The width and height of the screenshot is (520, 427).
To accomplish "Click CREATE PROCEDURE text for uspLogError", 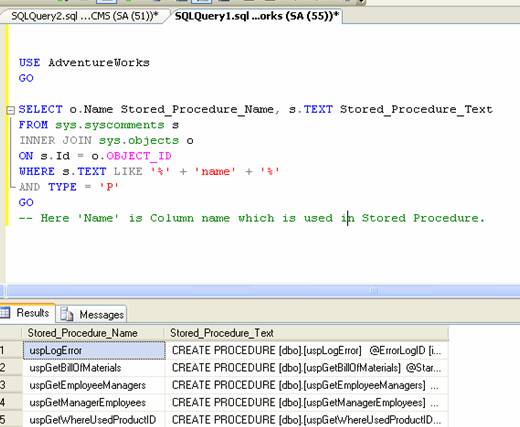I will tap(307, 350).
